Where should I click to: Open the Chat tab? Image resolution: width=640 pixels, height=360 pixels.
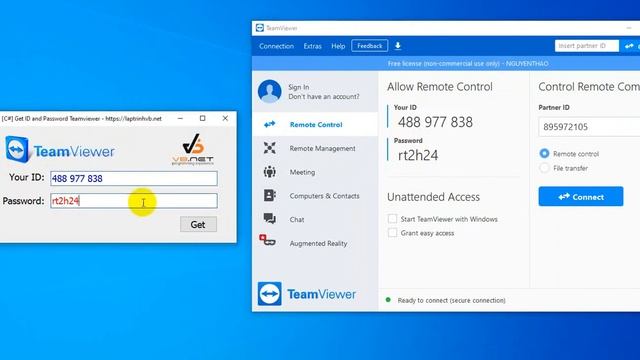coord(315,219)
